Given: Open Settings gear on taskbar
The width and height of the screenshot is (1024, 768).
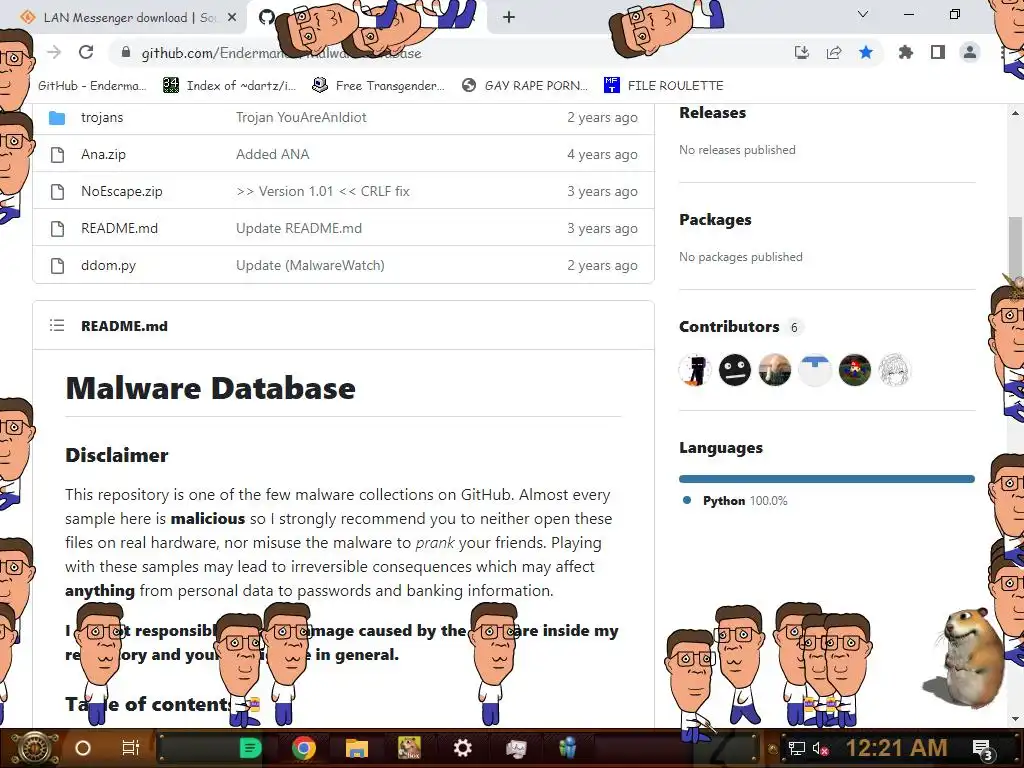Looking at the screenshot, I should click(462, 748).
